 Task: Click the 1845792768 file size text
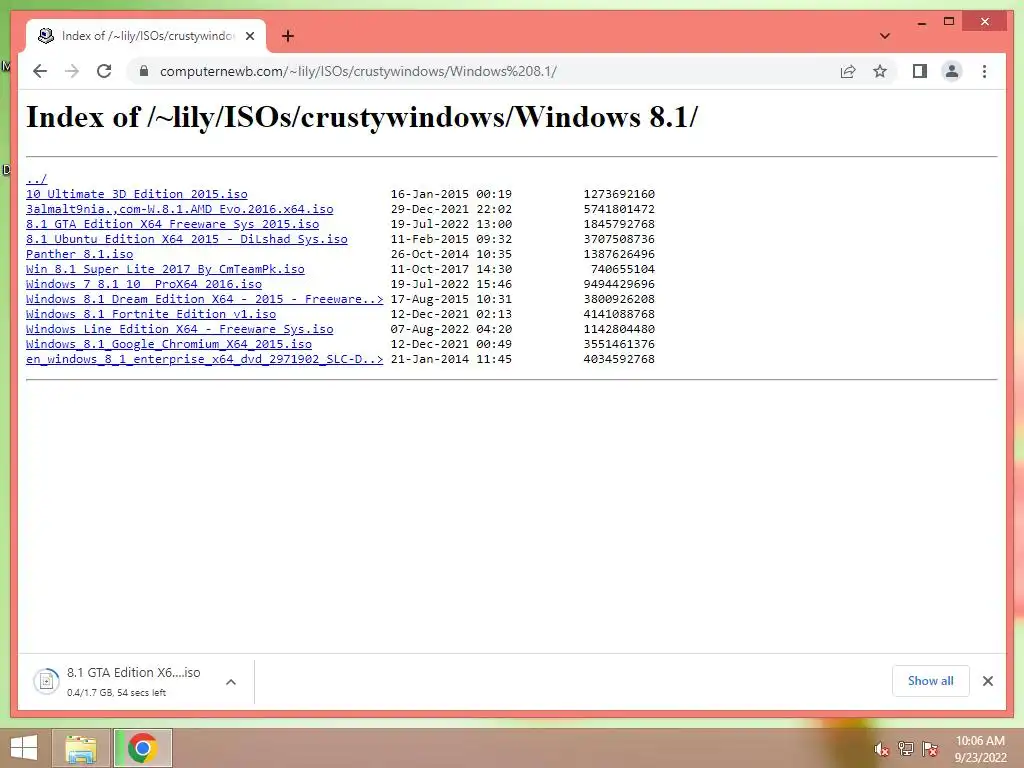(x=619, y=224)
